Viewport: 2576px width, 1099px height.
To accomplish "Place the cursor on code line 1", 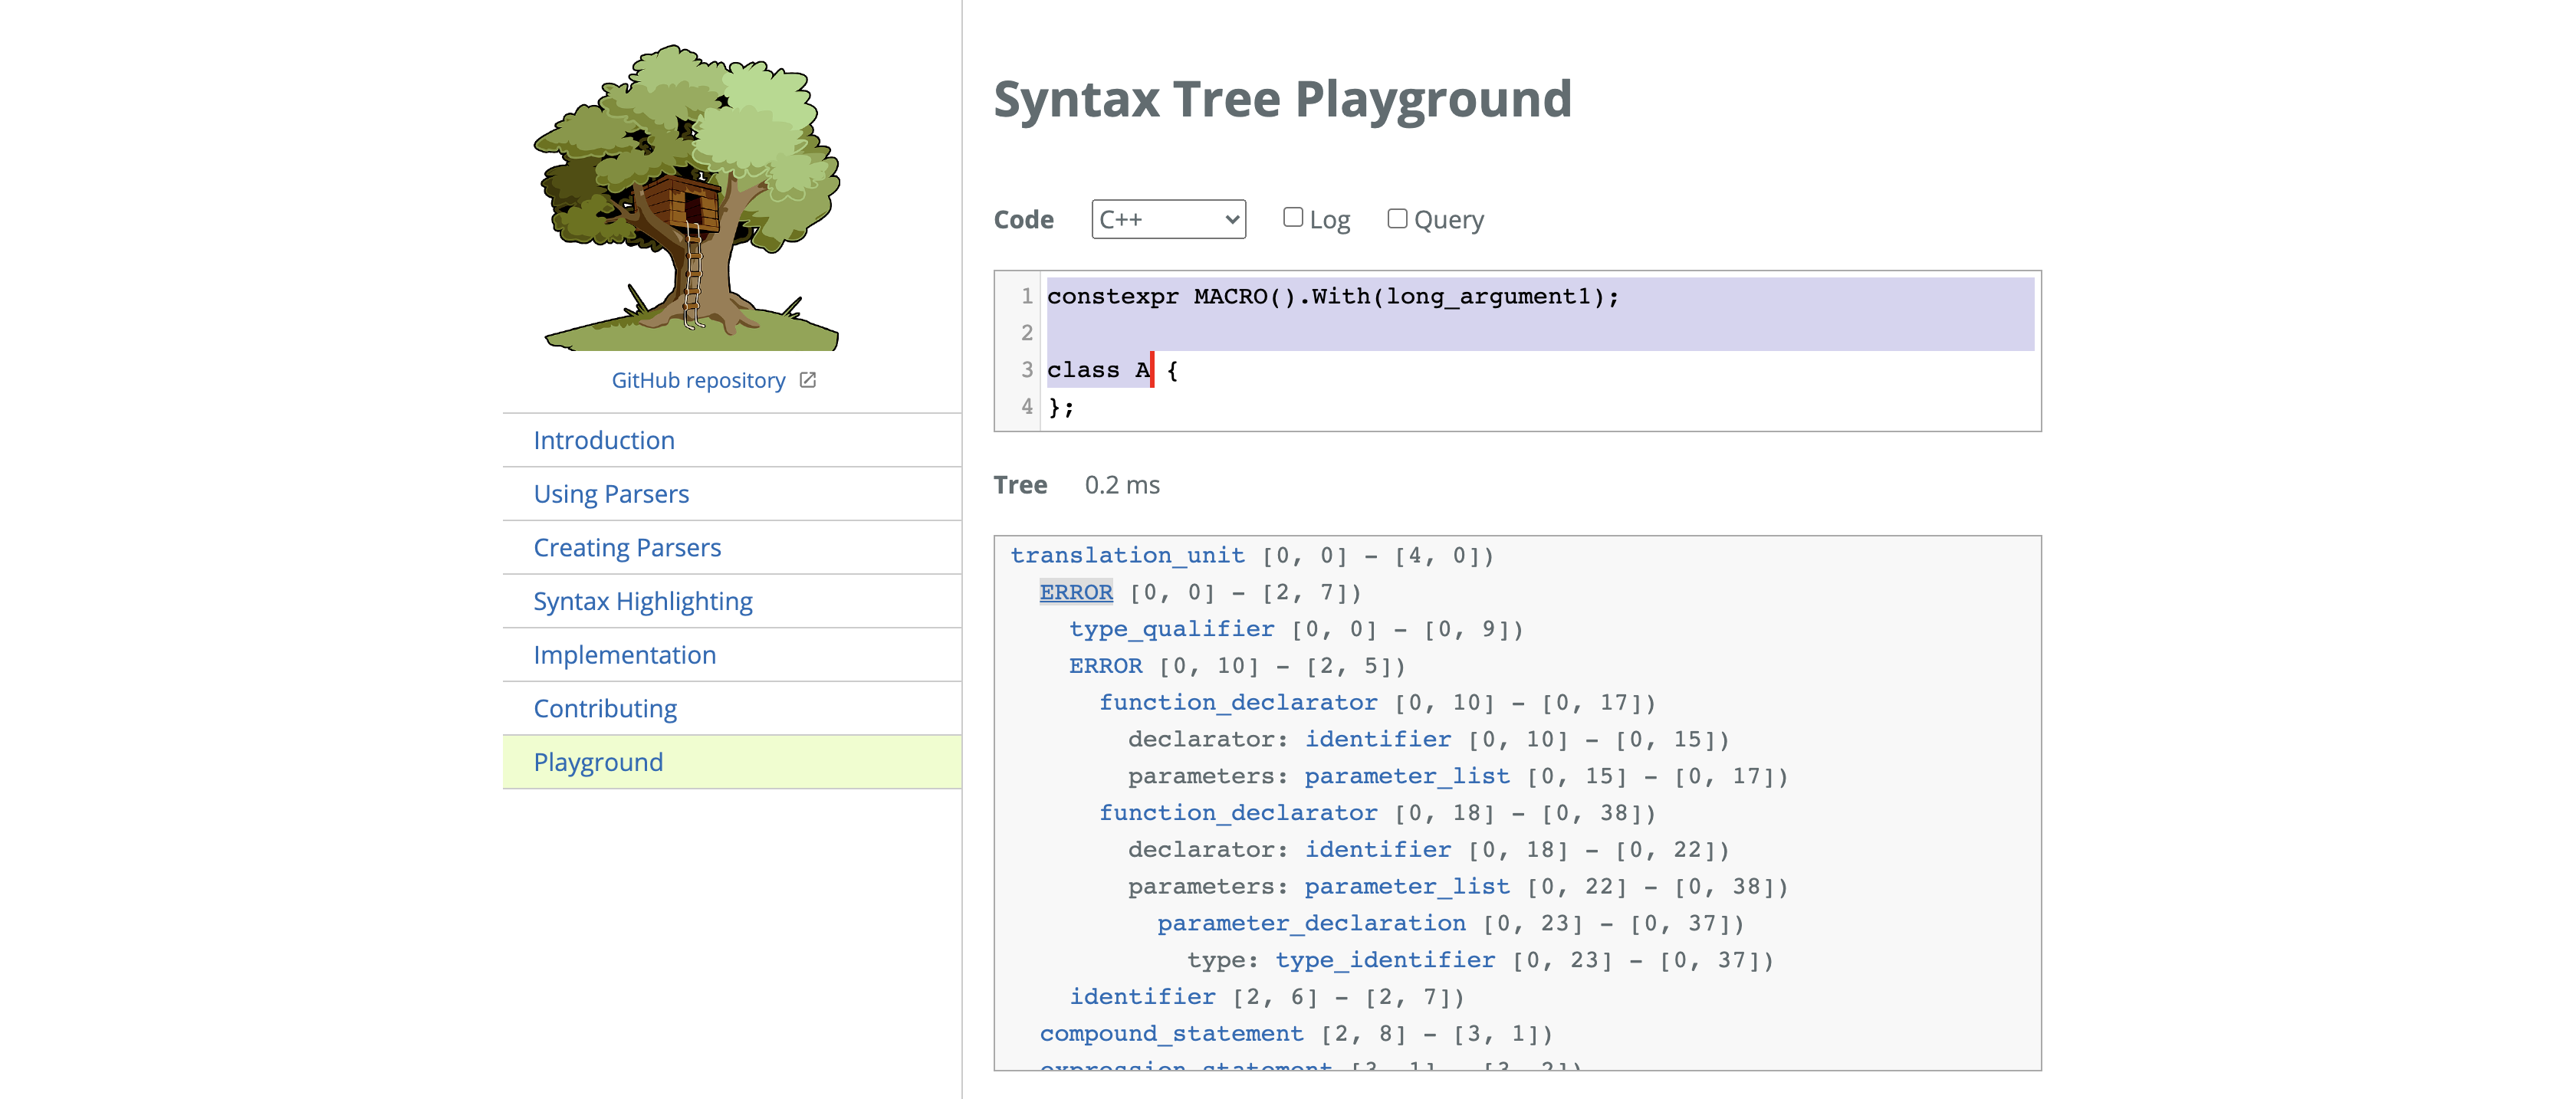I will coord(1332,296).
